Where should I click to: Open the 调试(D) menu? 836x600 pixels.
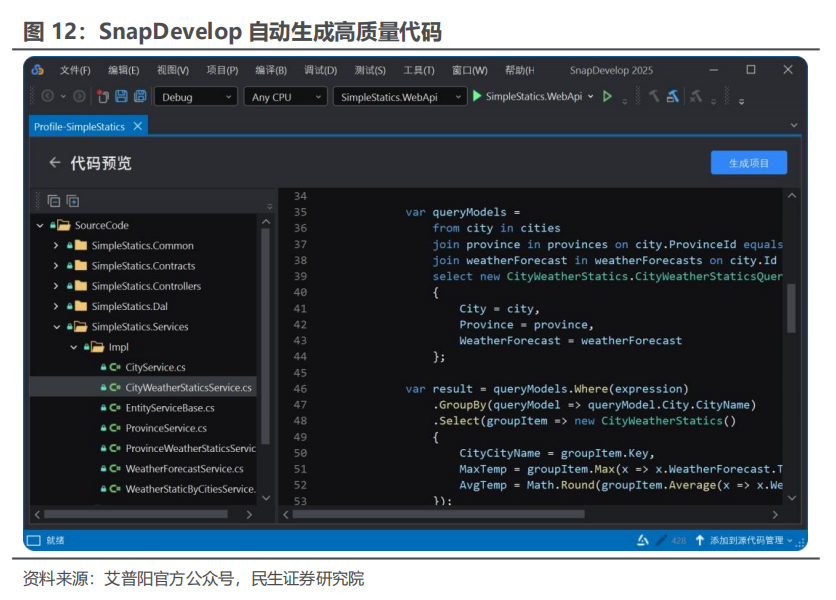(x=320, y=70)
